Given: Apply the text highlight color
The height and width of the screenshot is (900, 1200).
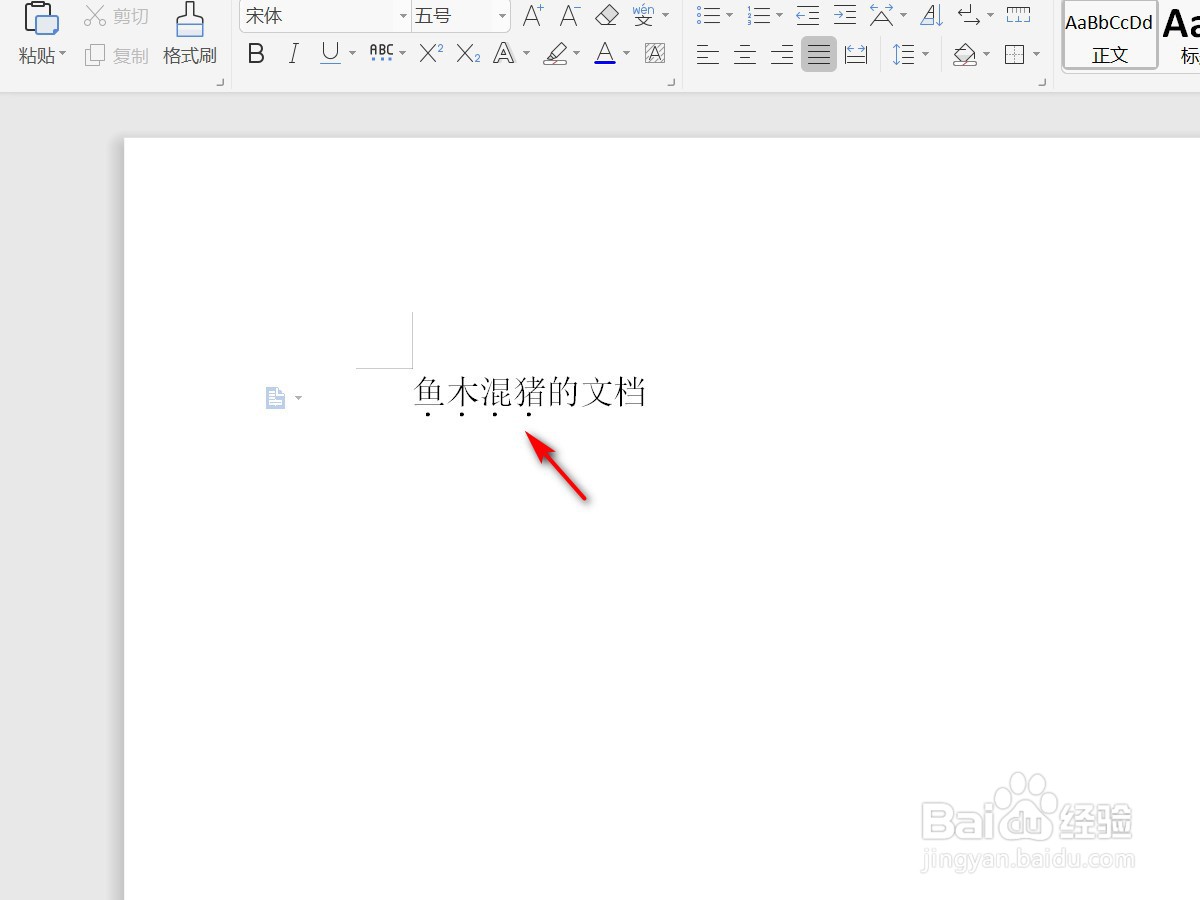Looking at the screenshot, I should point(555,54).
